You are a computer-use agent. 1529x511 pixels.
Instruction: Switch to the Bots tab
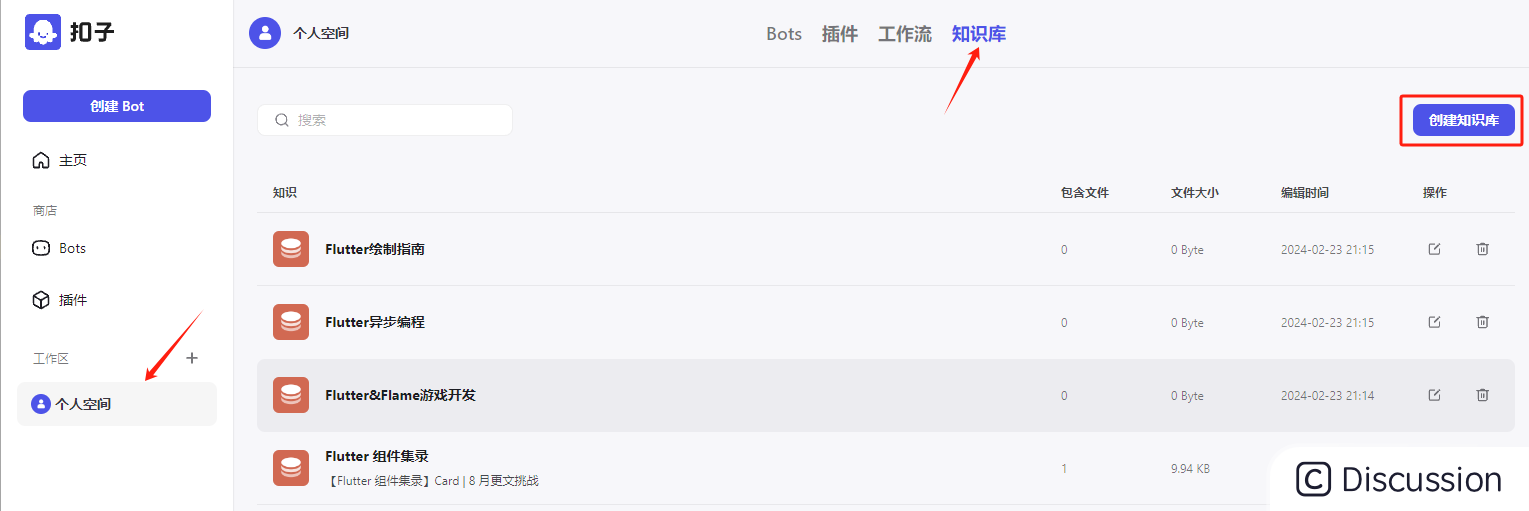click(x=784, y=34)
